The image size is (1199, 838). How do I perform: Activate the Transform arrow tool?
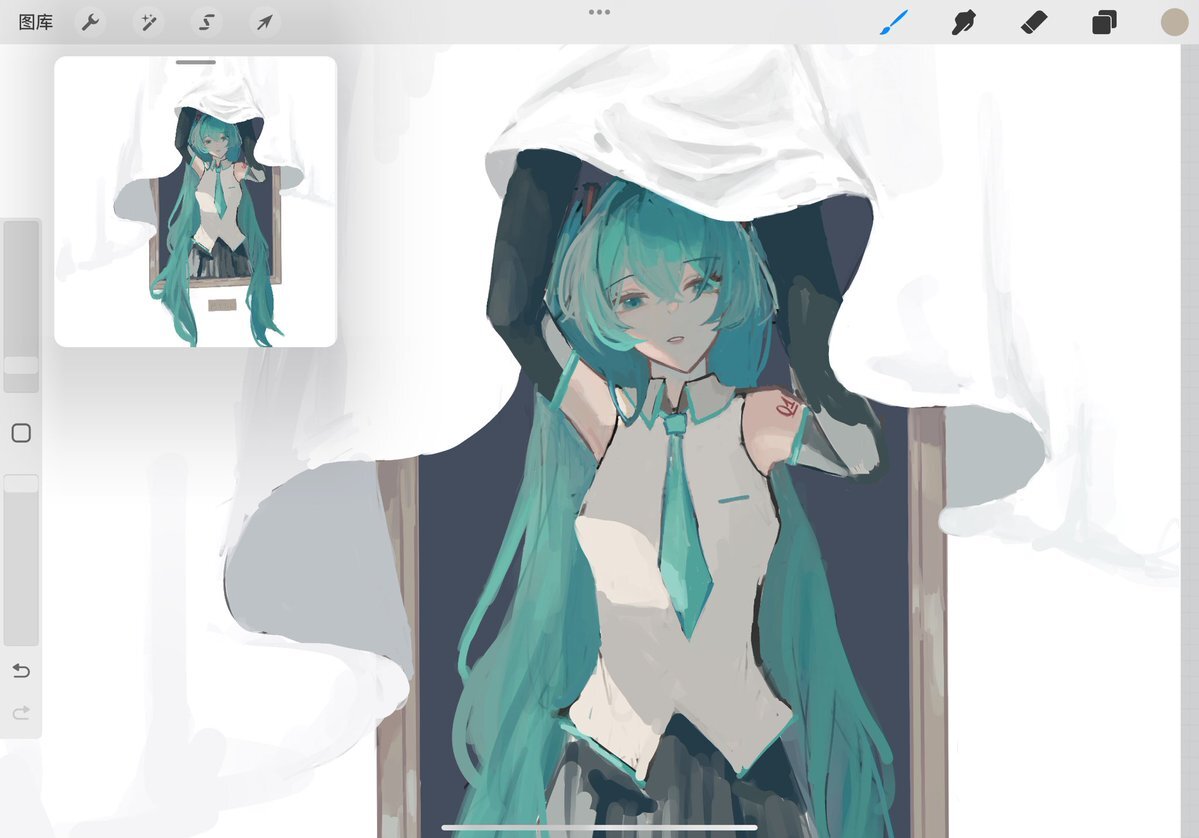[x=264, y=22]
